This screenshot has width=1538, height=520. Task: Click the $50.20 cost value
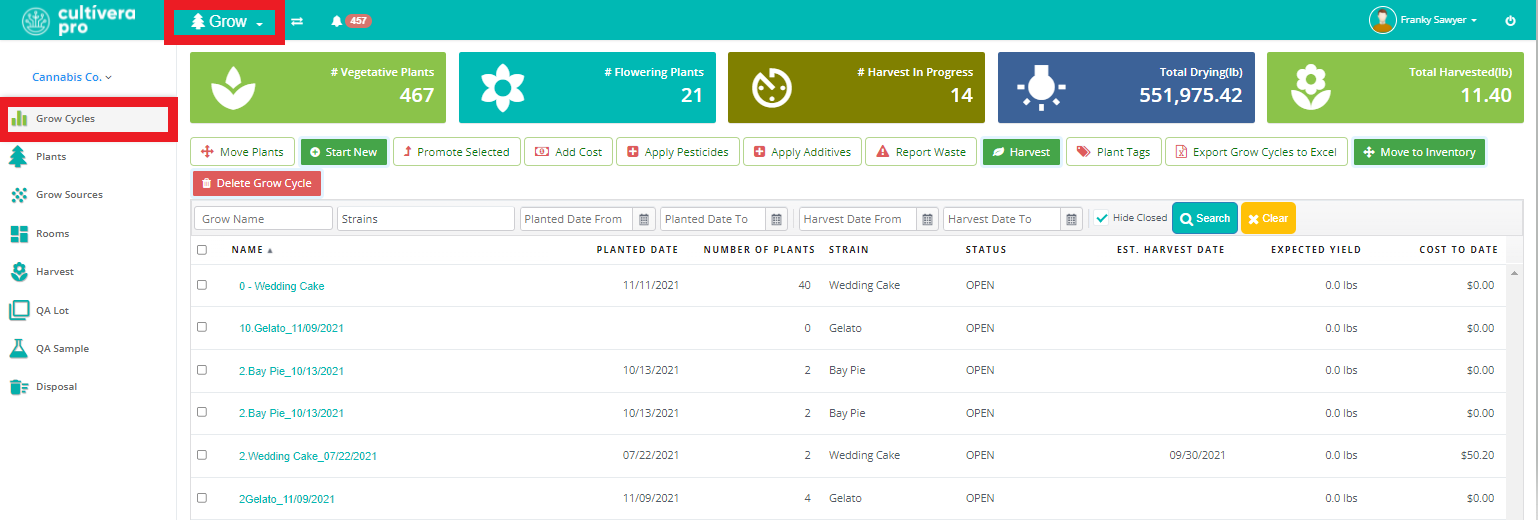pos(1478,455)
